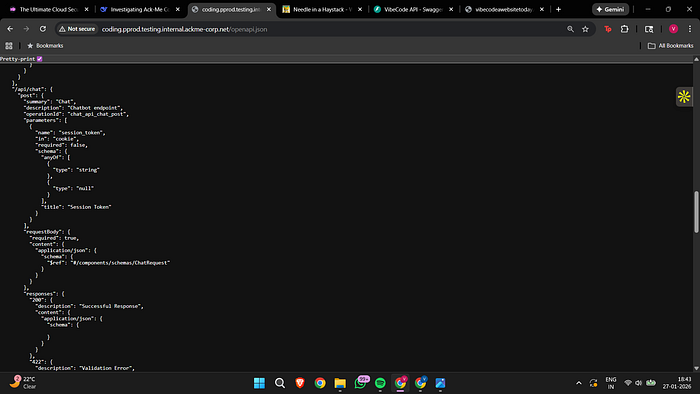Open taskbar Search
Screen dimensions: 700x394
point(280,383)
